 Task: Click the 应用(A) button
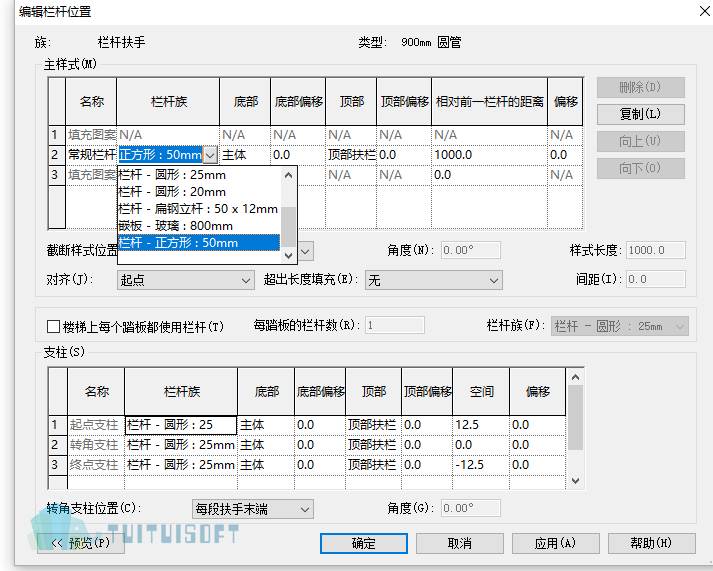[x=555, y=543]
